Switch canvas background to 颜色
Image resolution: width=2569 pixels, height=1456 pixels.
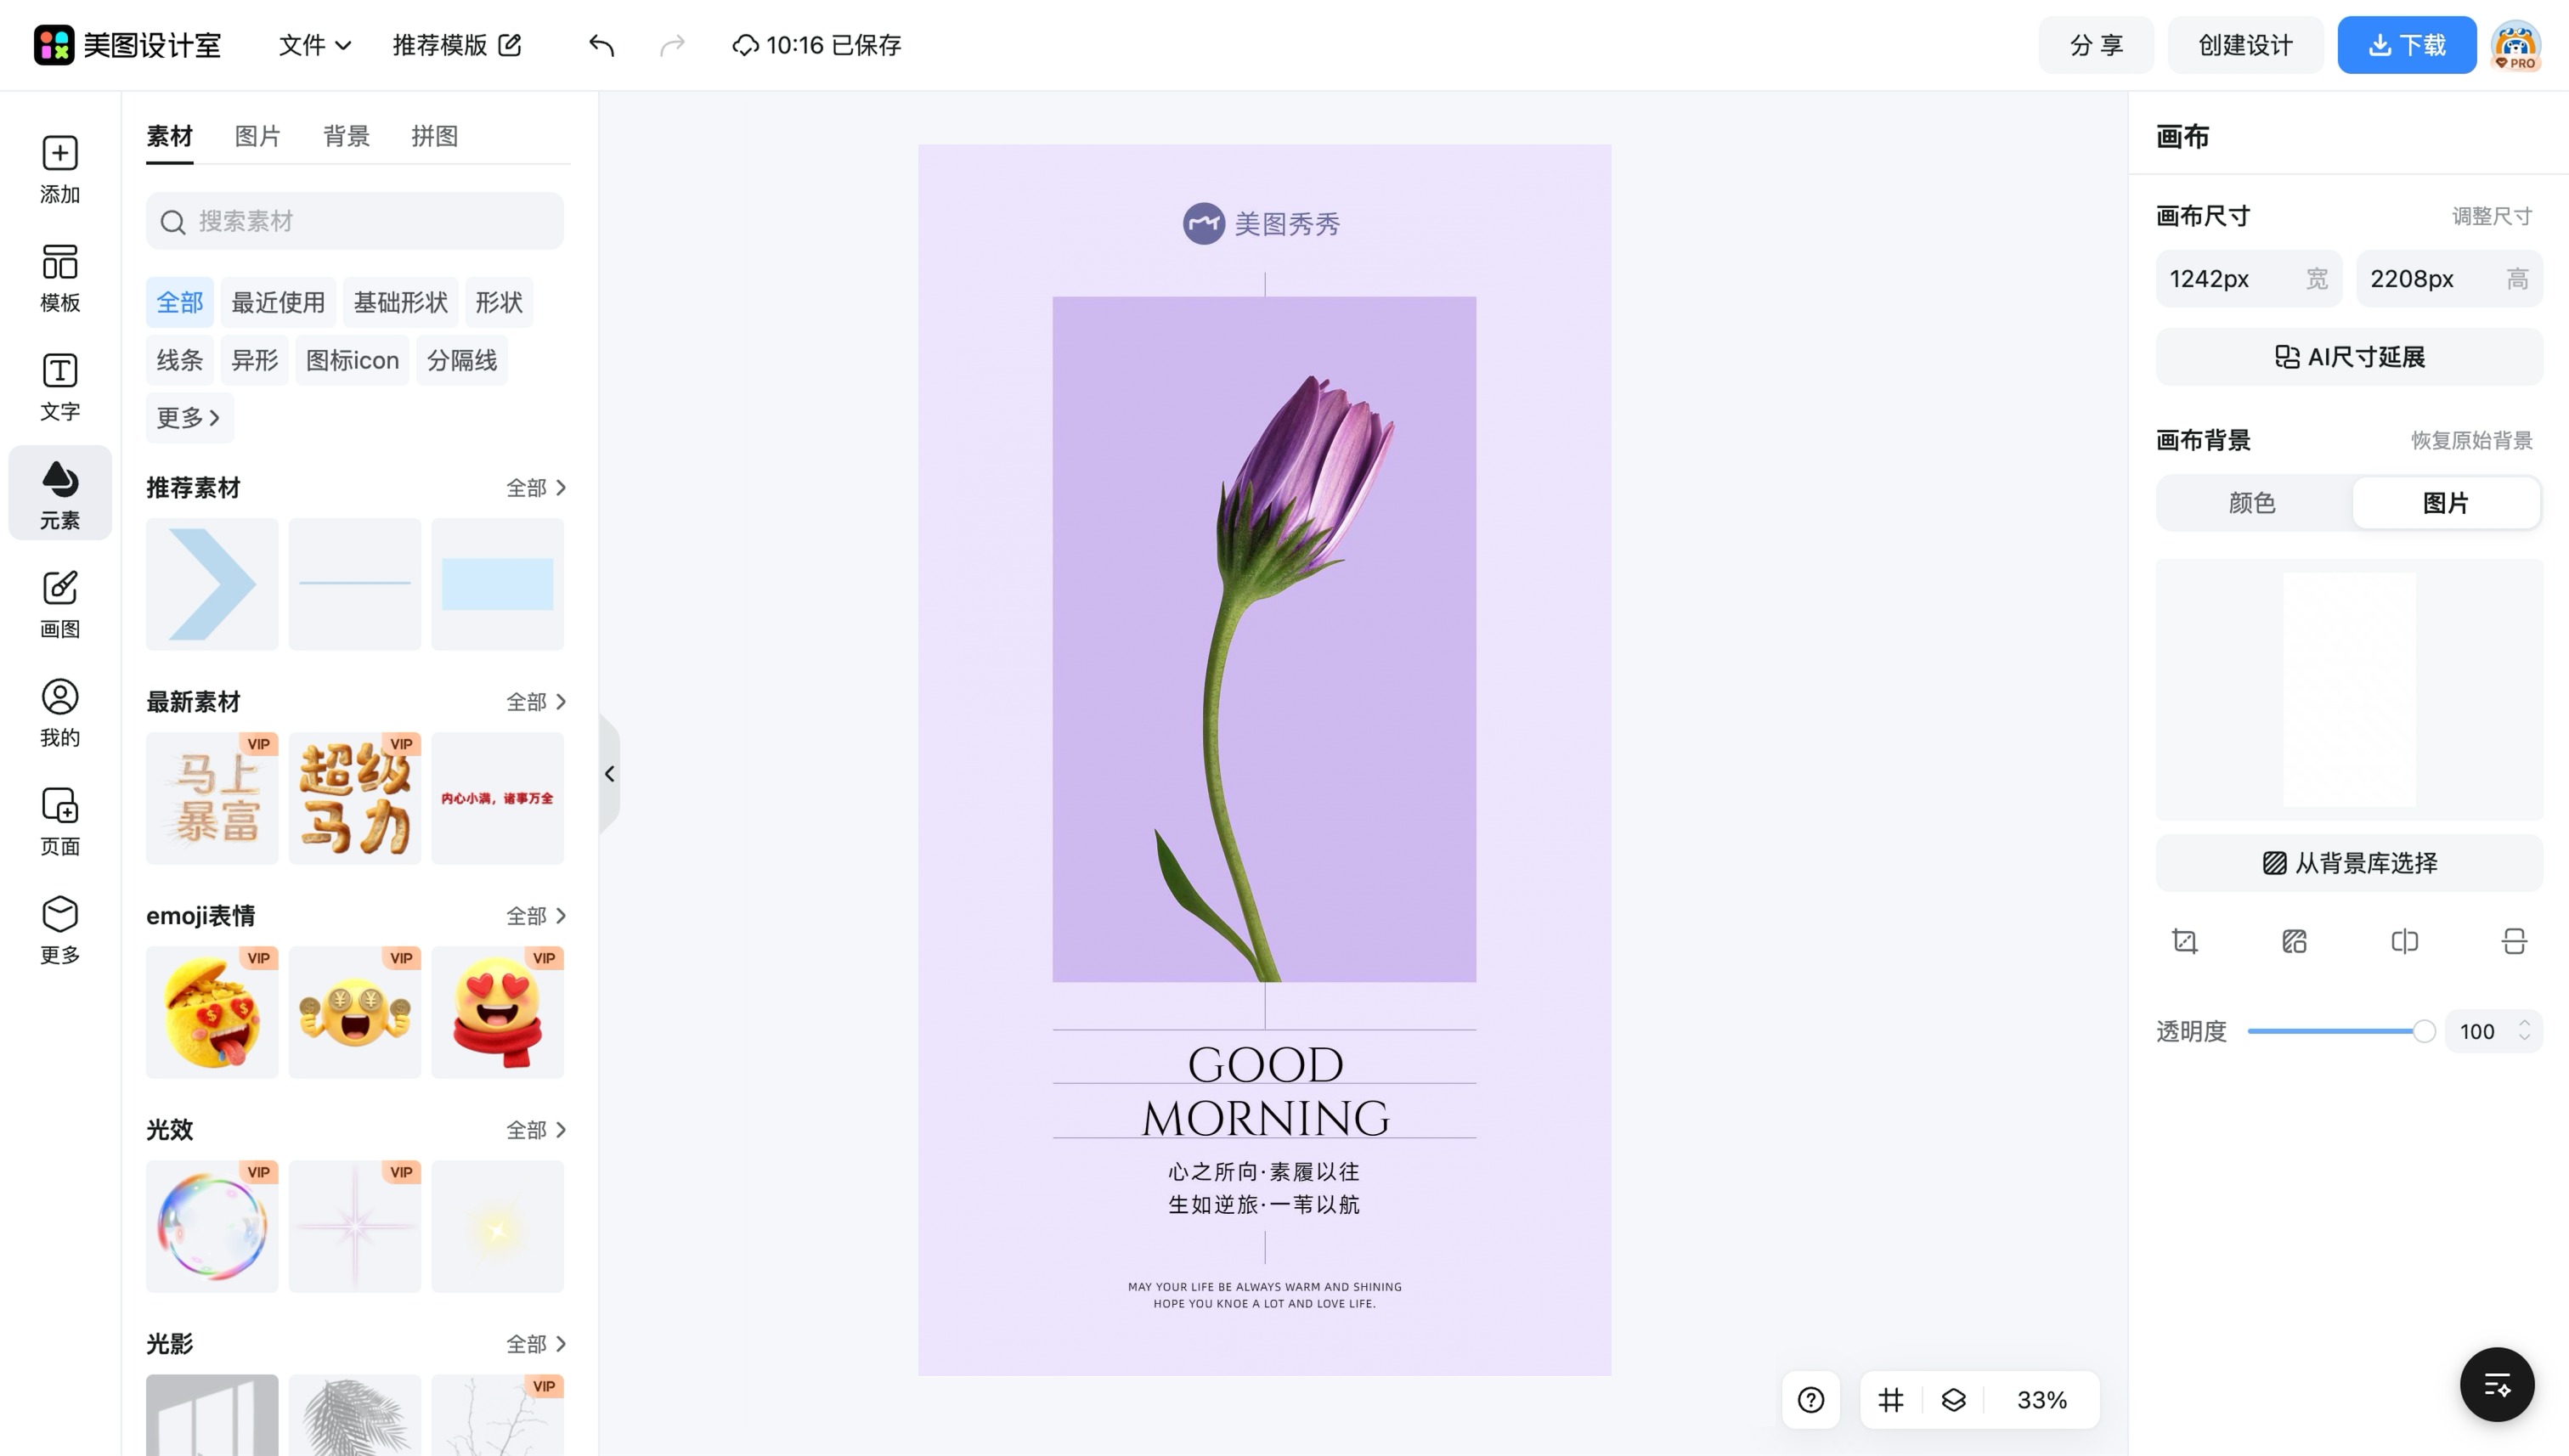tap(2252, 502)
